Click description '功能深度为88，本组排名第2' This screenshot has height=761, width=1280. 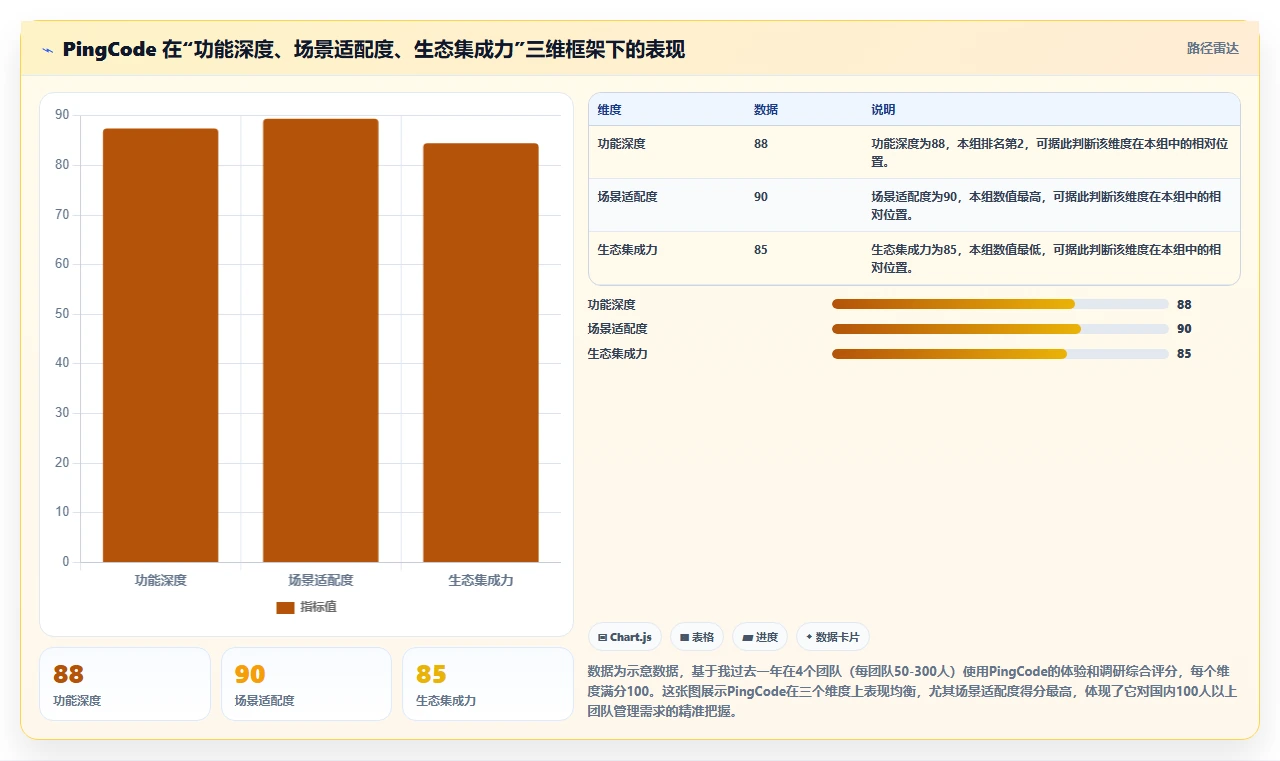[1050, 152]
